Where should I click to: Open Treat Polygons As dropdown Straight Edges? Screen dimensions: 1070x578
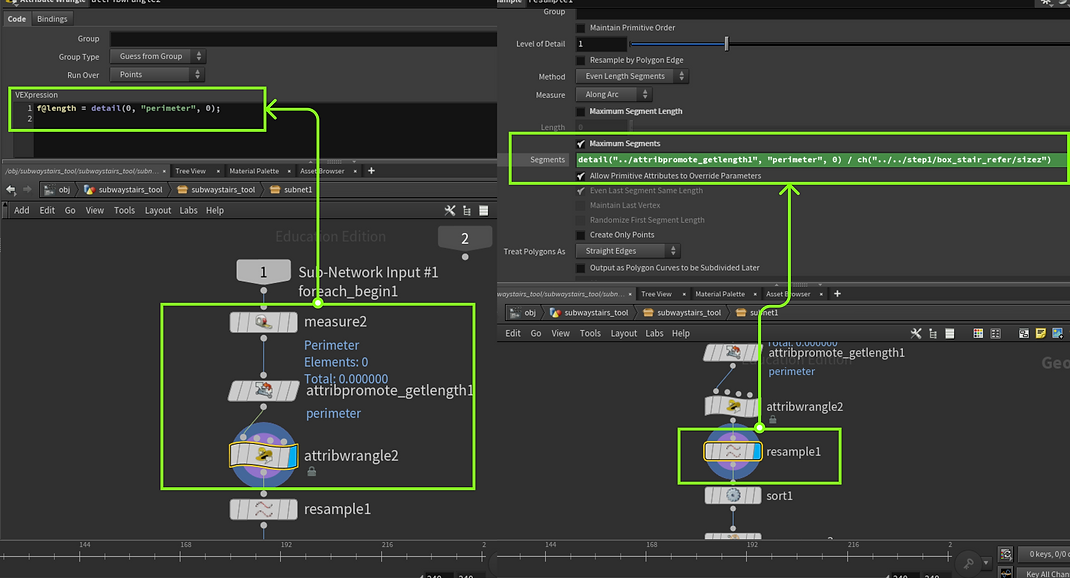tap(628, 250)
